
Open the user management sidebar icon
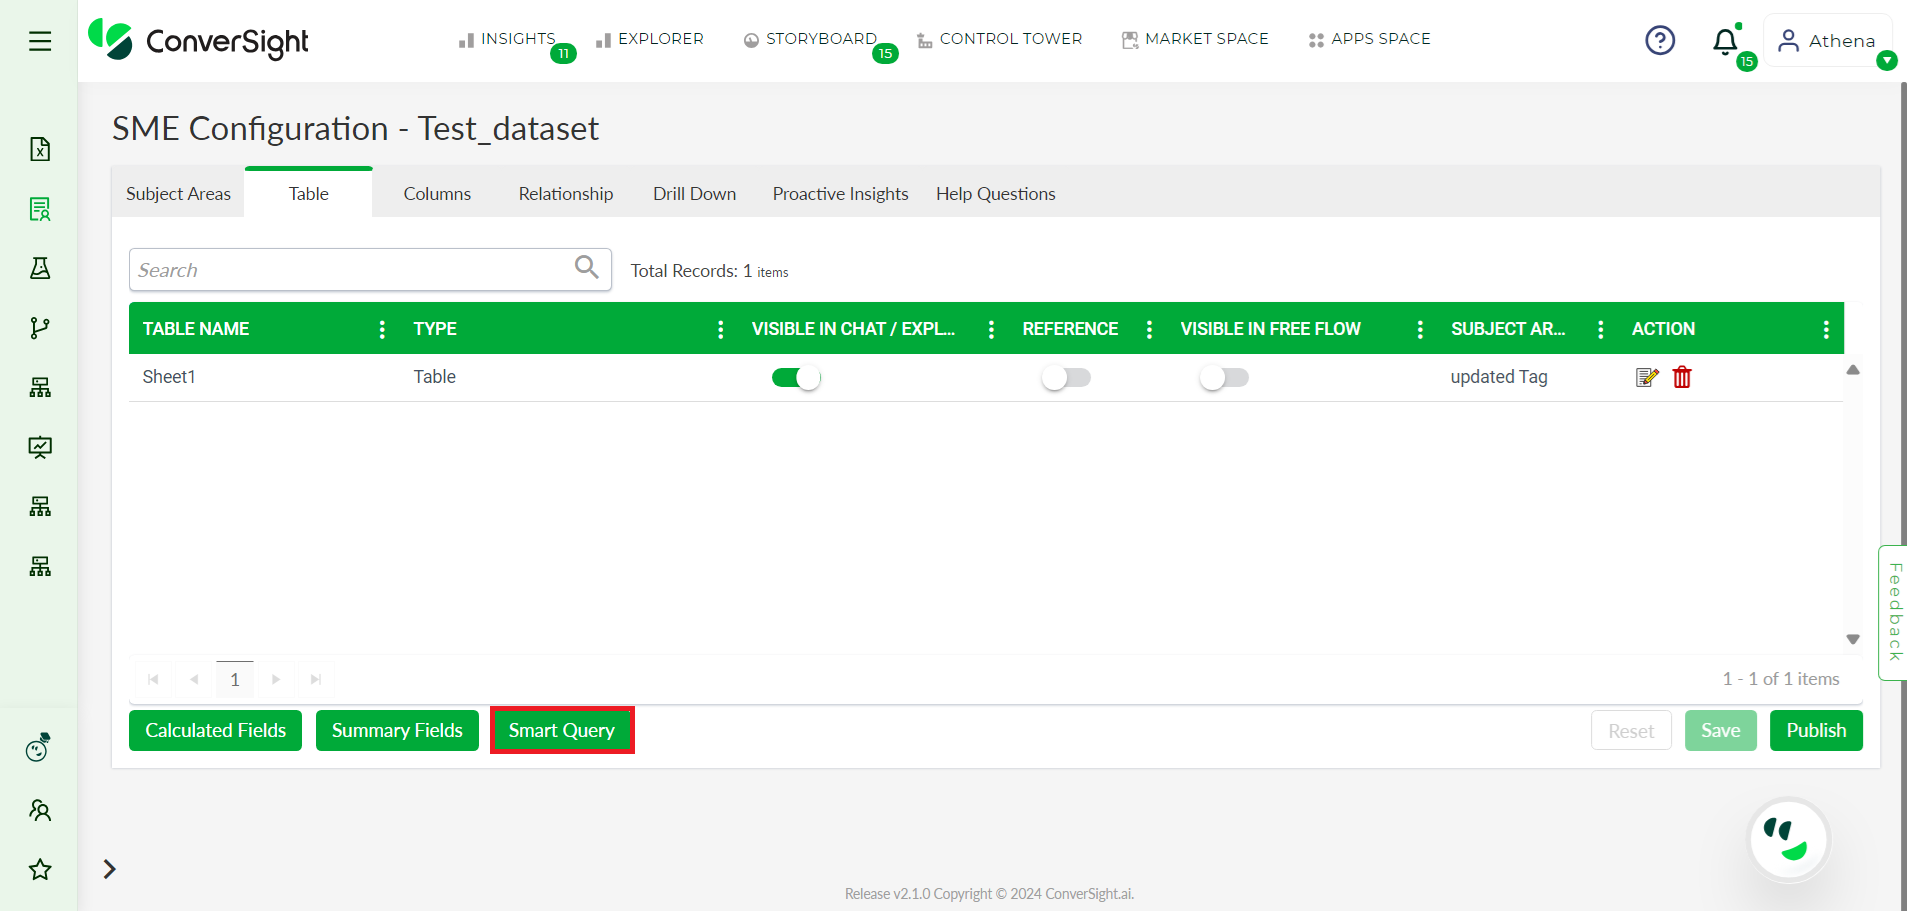40,810
